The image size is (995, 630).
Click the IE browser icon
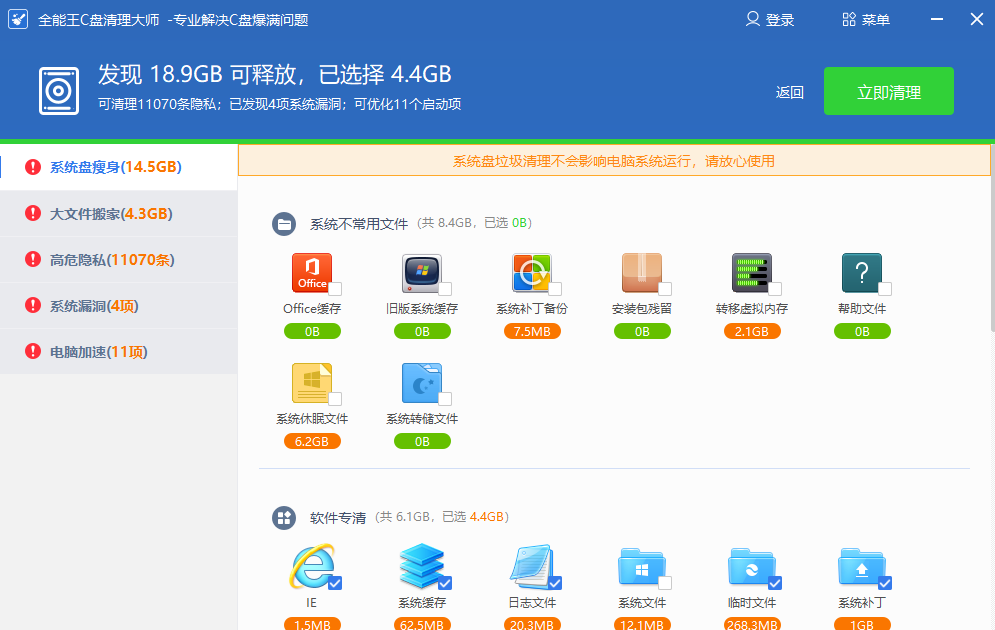pos(311,567)
